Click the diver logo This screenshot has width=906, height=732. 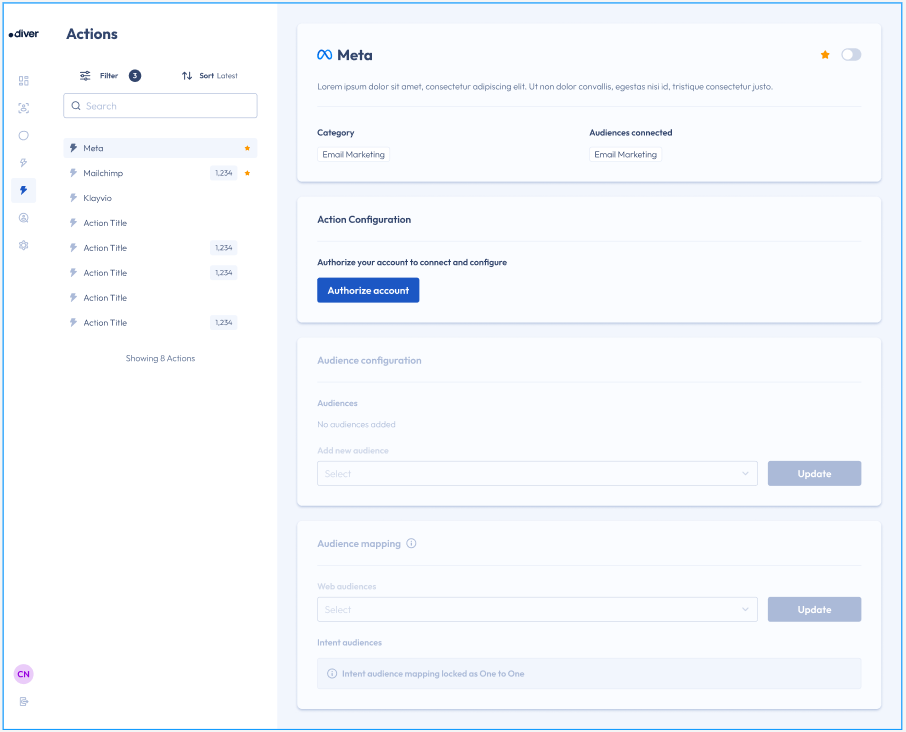pos(24,34)
